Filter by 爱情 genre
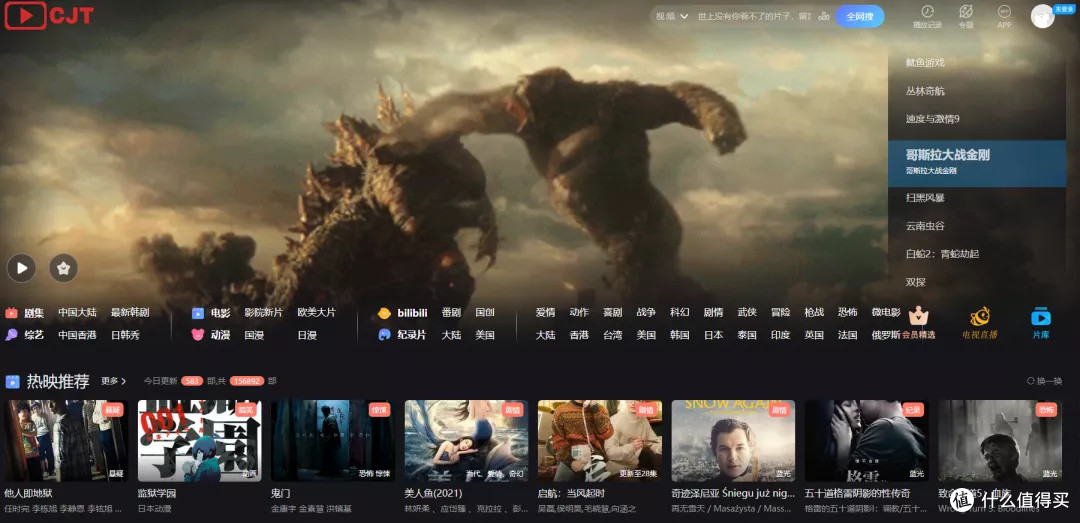1080x523 pixels. click(546, 313)
